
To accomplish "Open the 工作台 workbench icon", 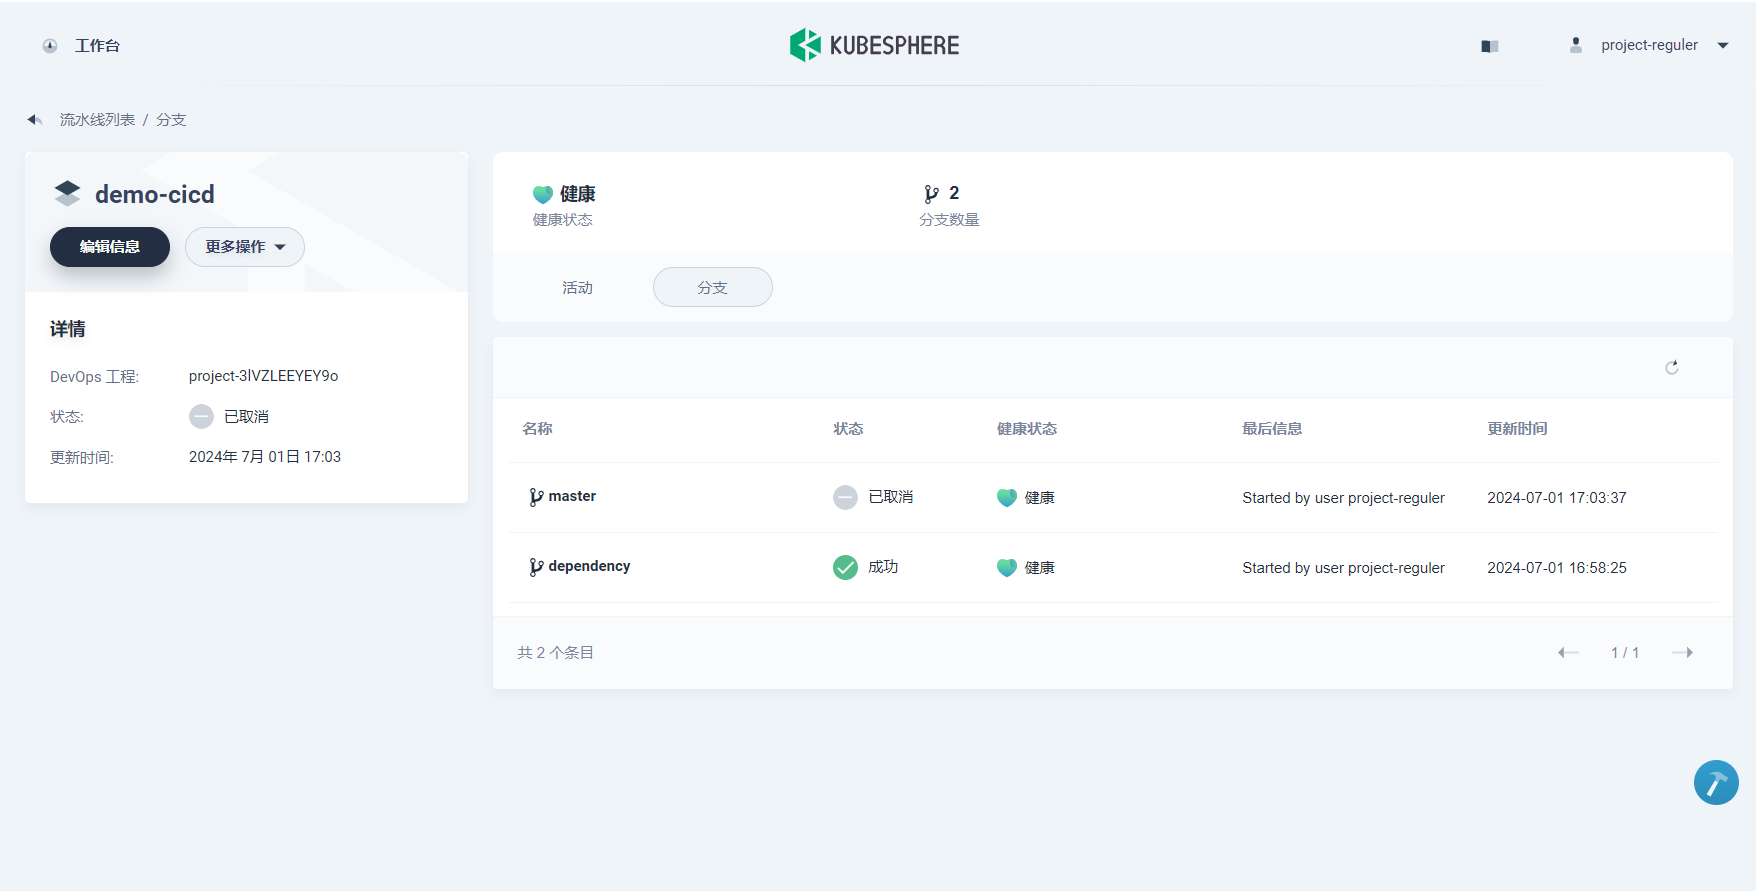I will [50, 46].
